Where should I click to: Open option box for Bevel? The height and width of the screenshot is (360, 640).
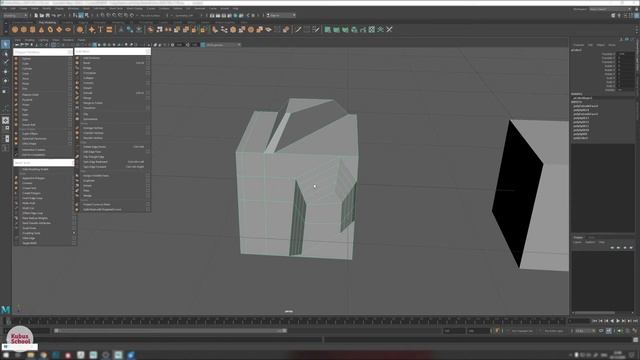point(148,63)
